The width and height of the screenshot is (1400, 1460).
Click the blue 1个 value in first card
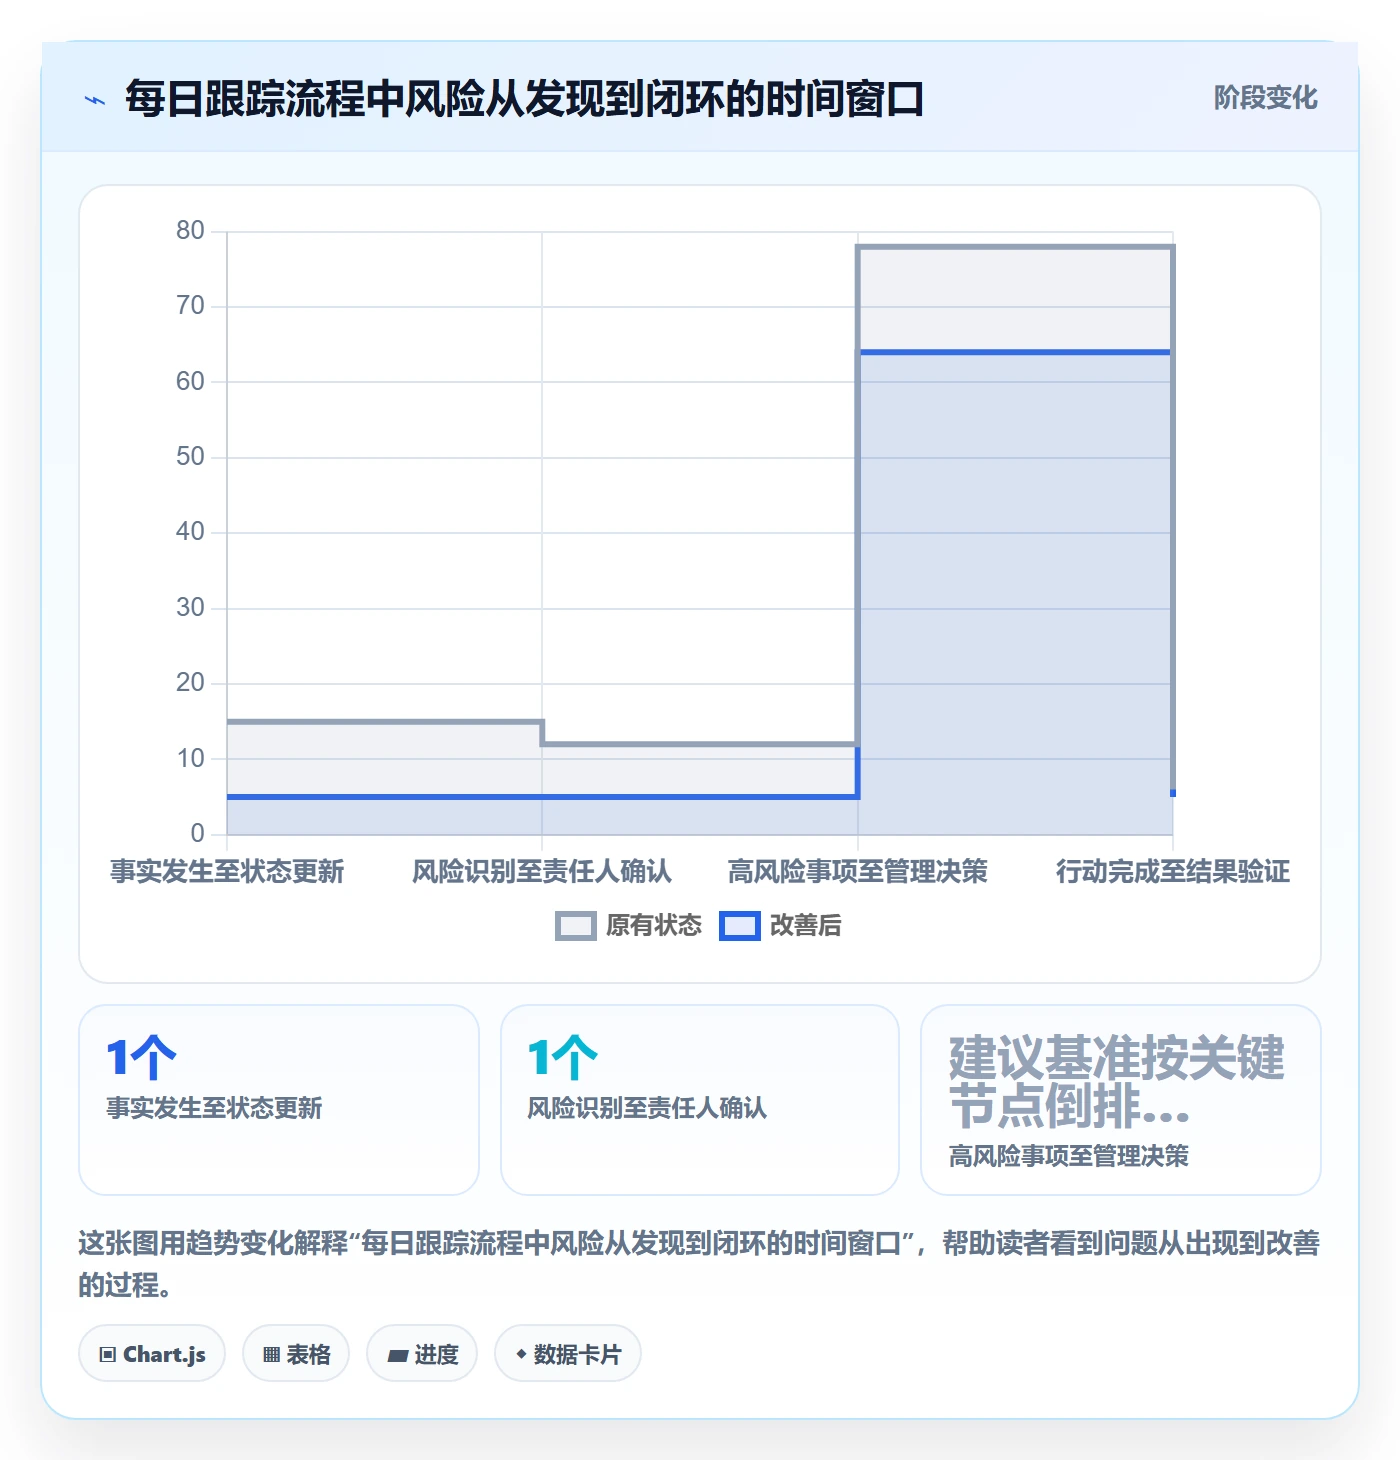click(141, 1058)
